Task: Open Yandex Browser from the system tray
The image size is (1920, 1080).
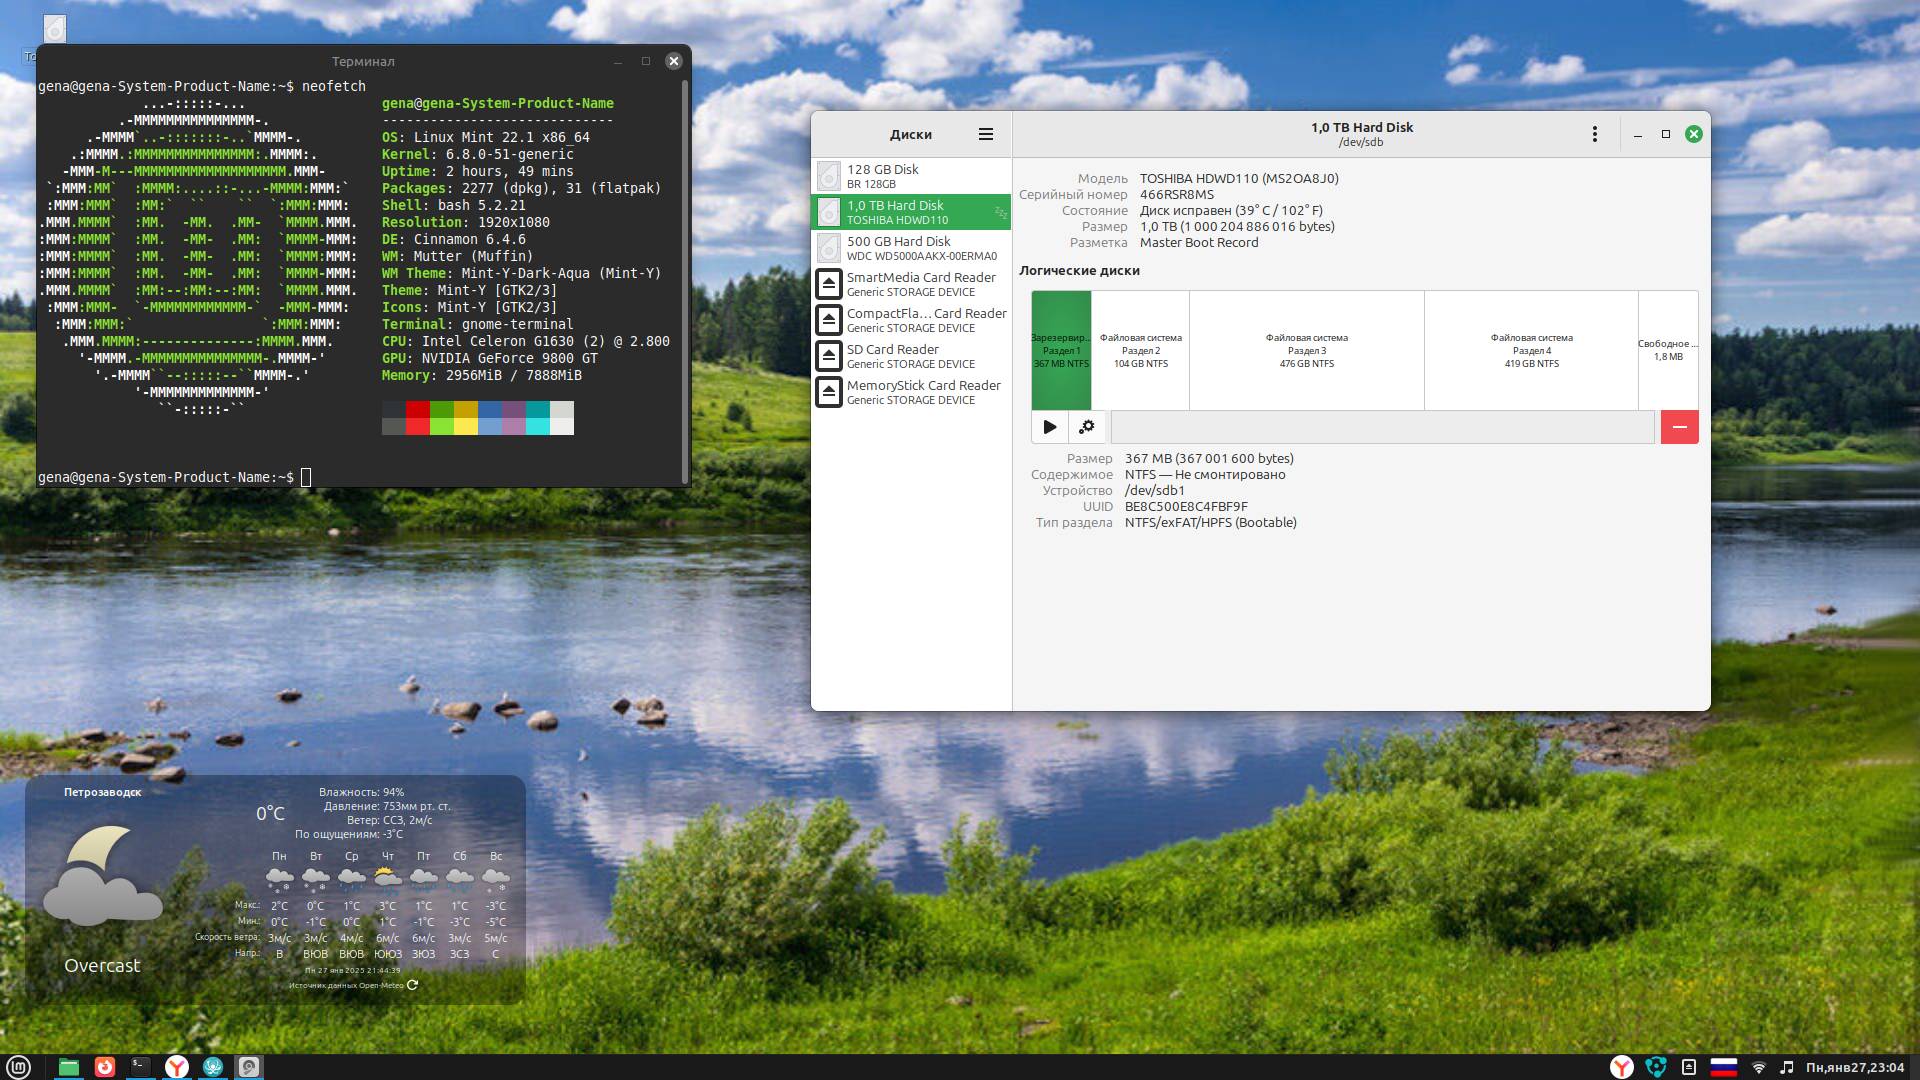Action: click(x=1622, y=1066)
